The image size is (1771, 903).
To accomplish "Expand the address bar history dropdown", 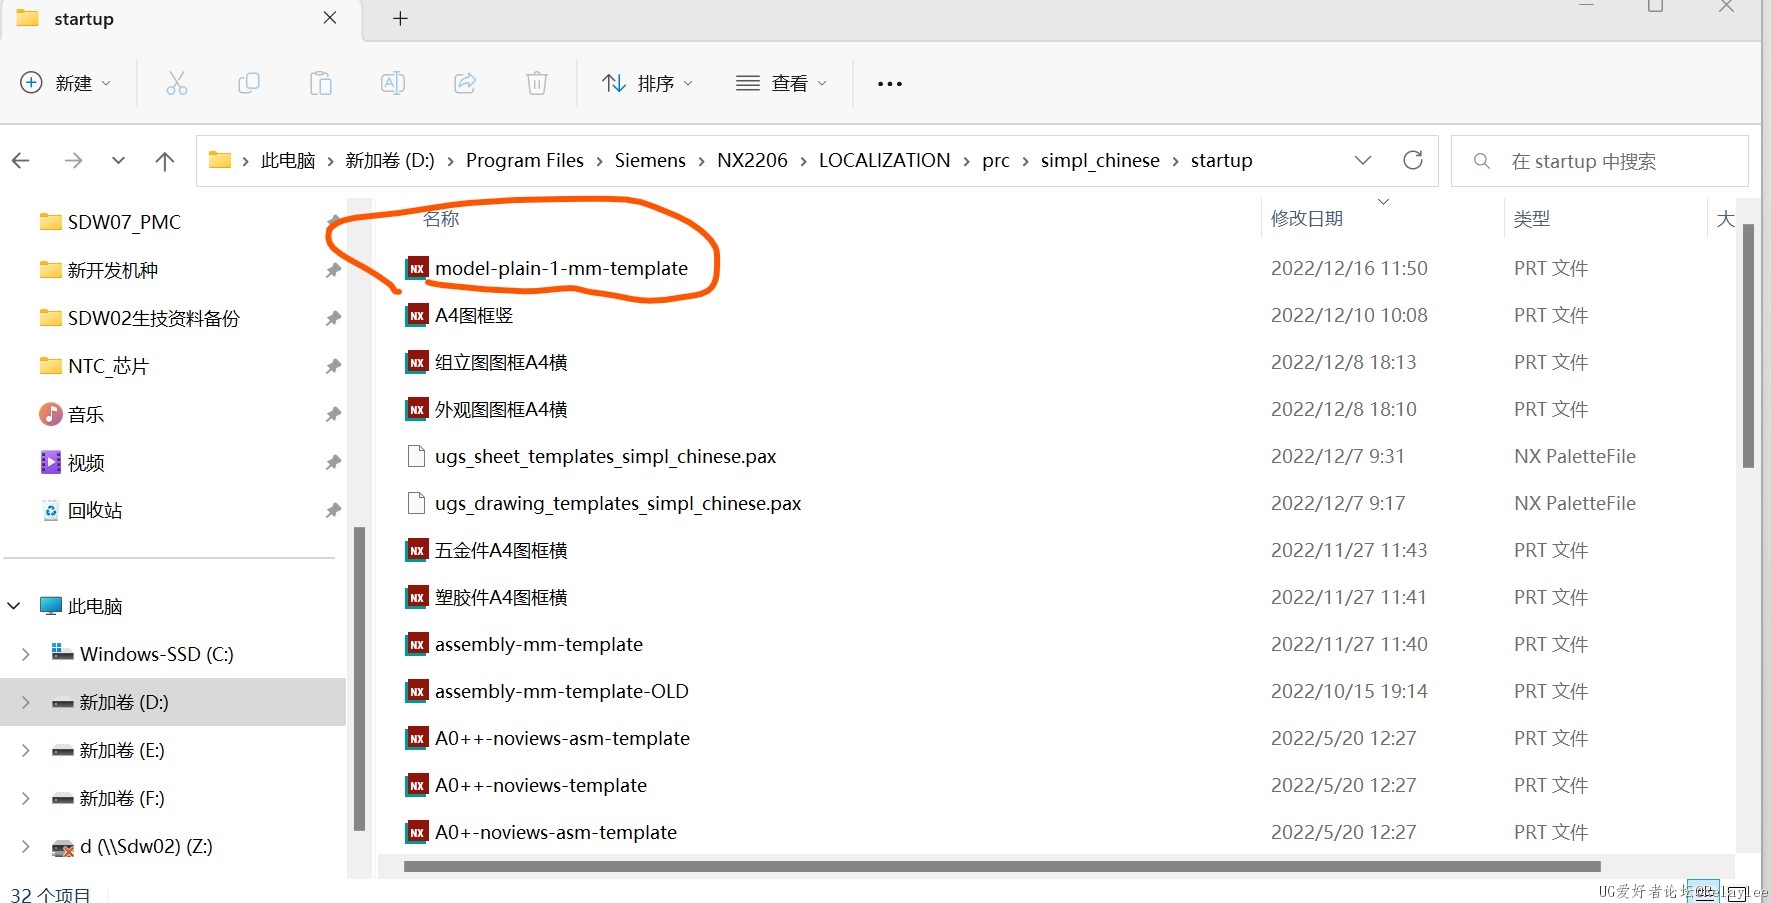I will [1363, 160].
